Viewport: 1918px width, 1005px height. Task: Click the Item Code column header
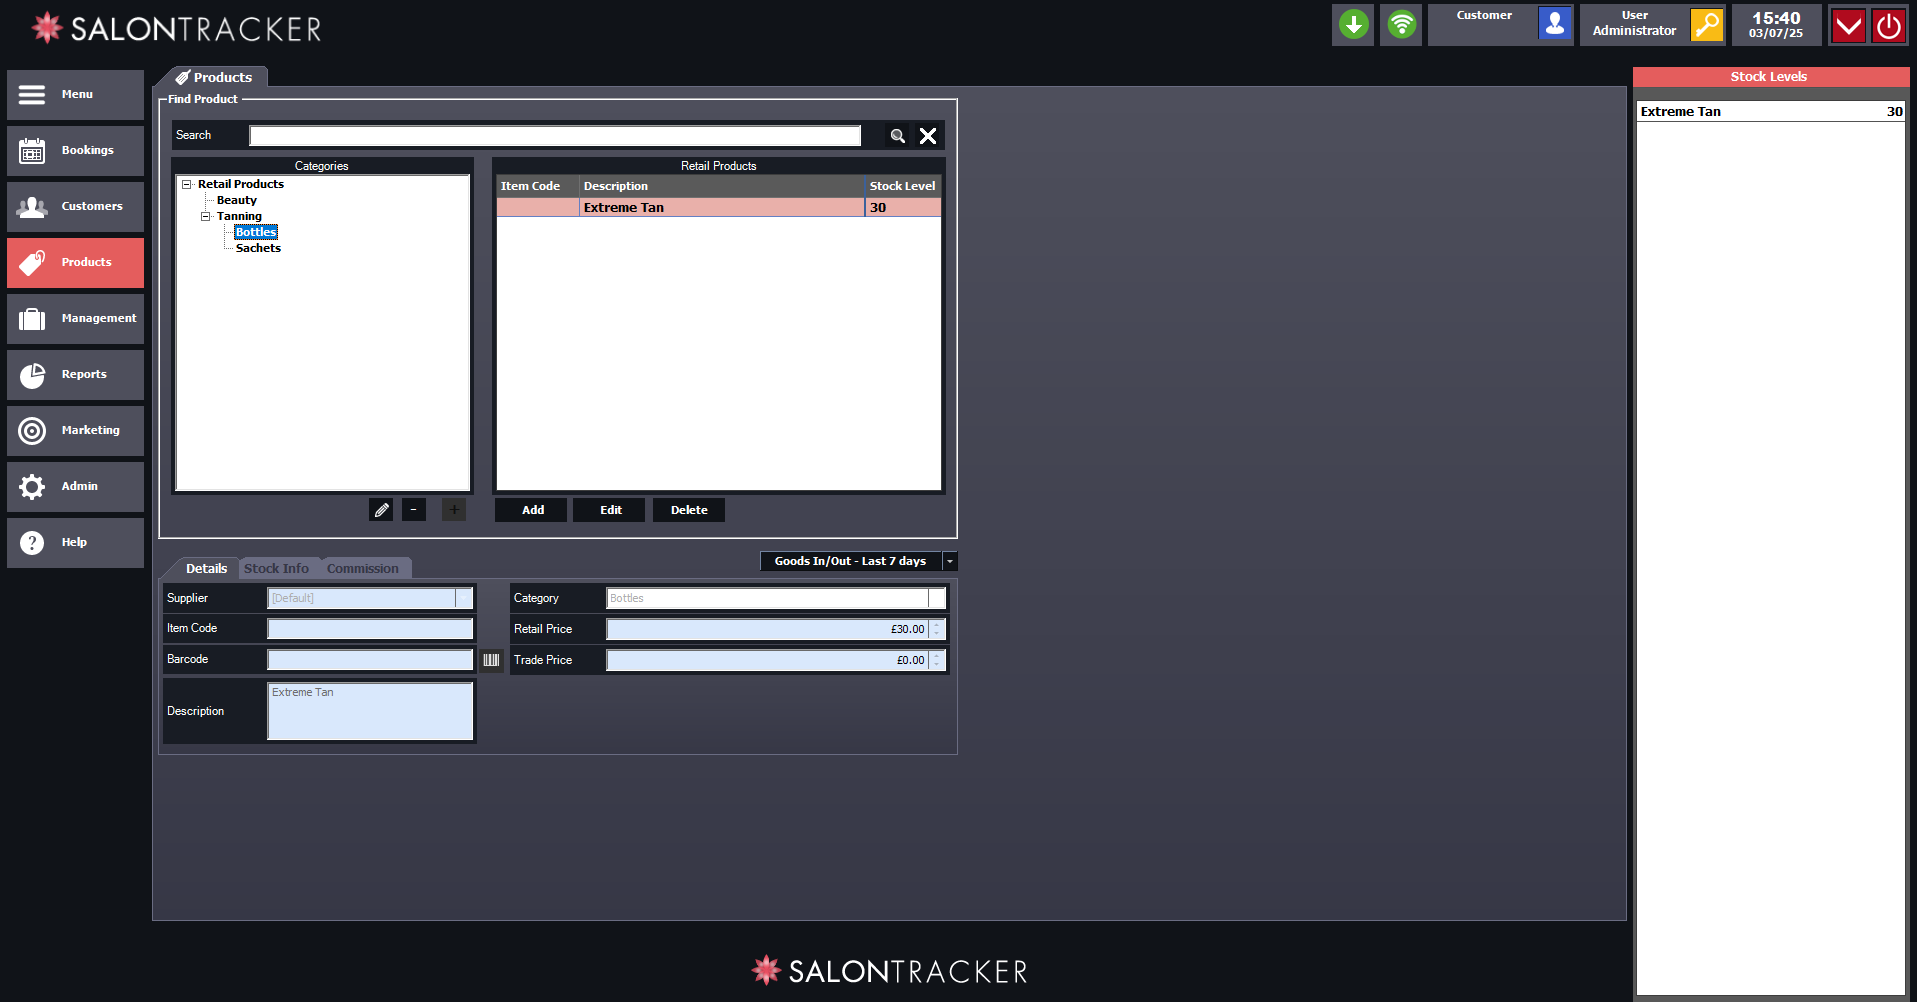pos(537,186)
